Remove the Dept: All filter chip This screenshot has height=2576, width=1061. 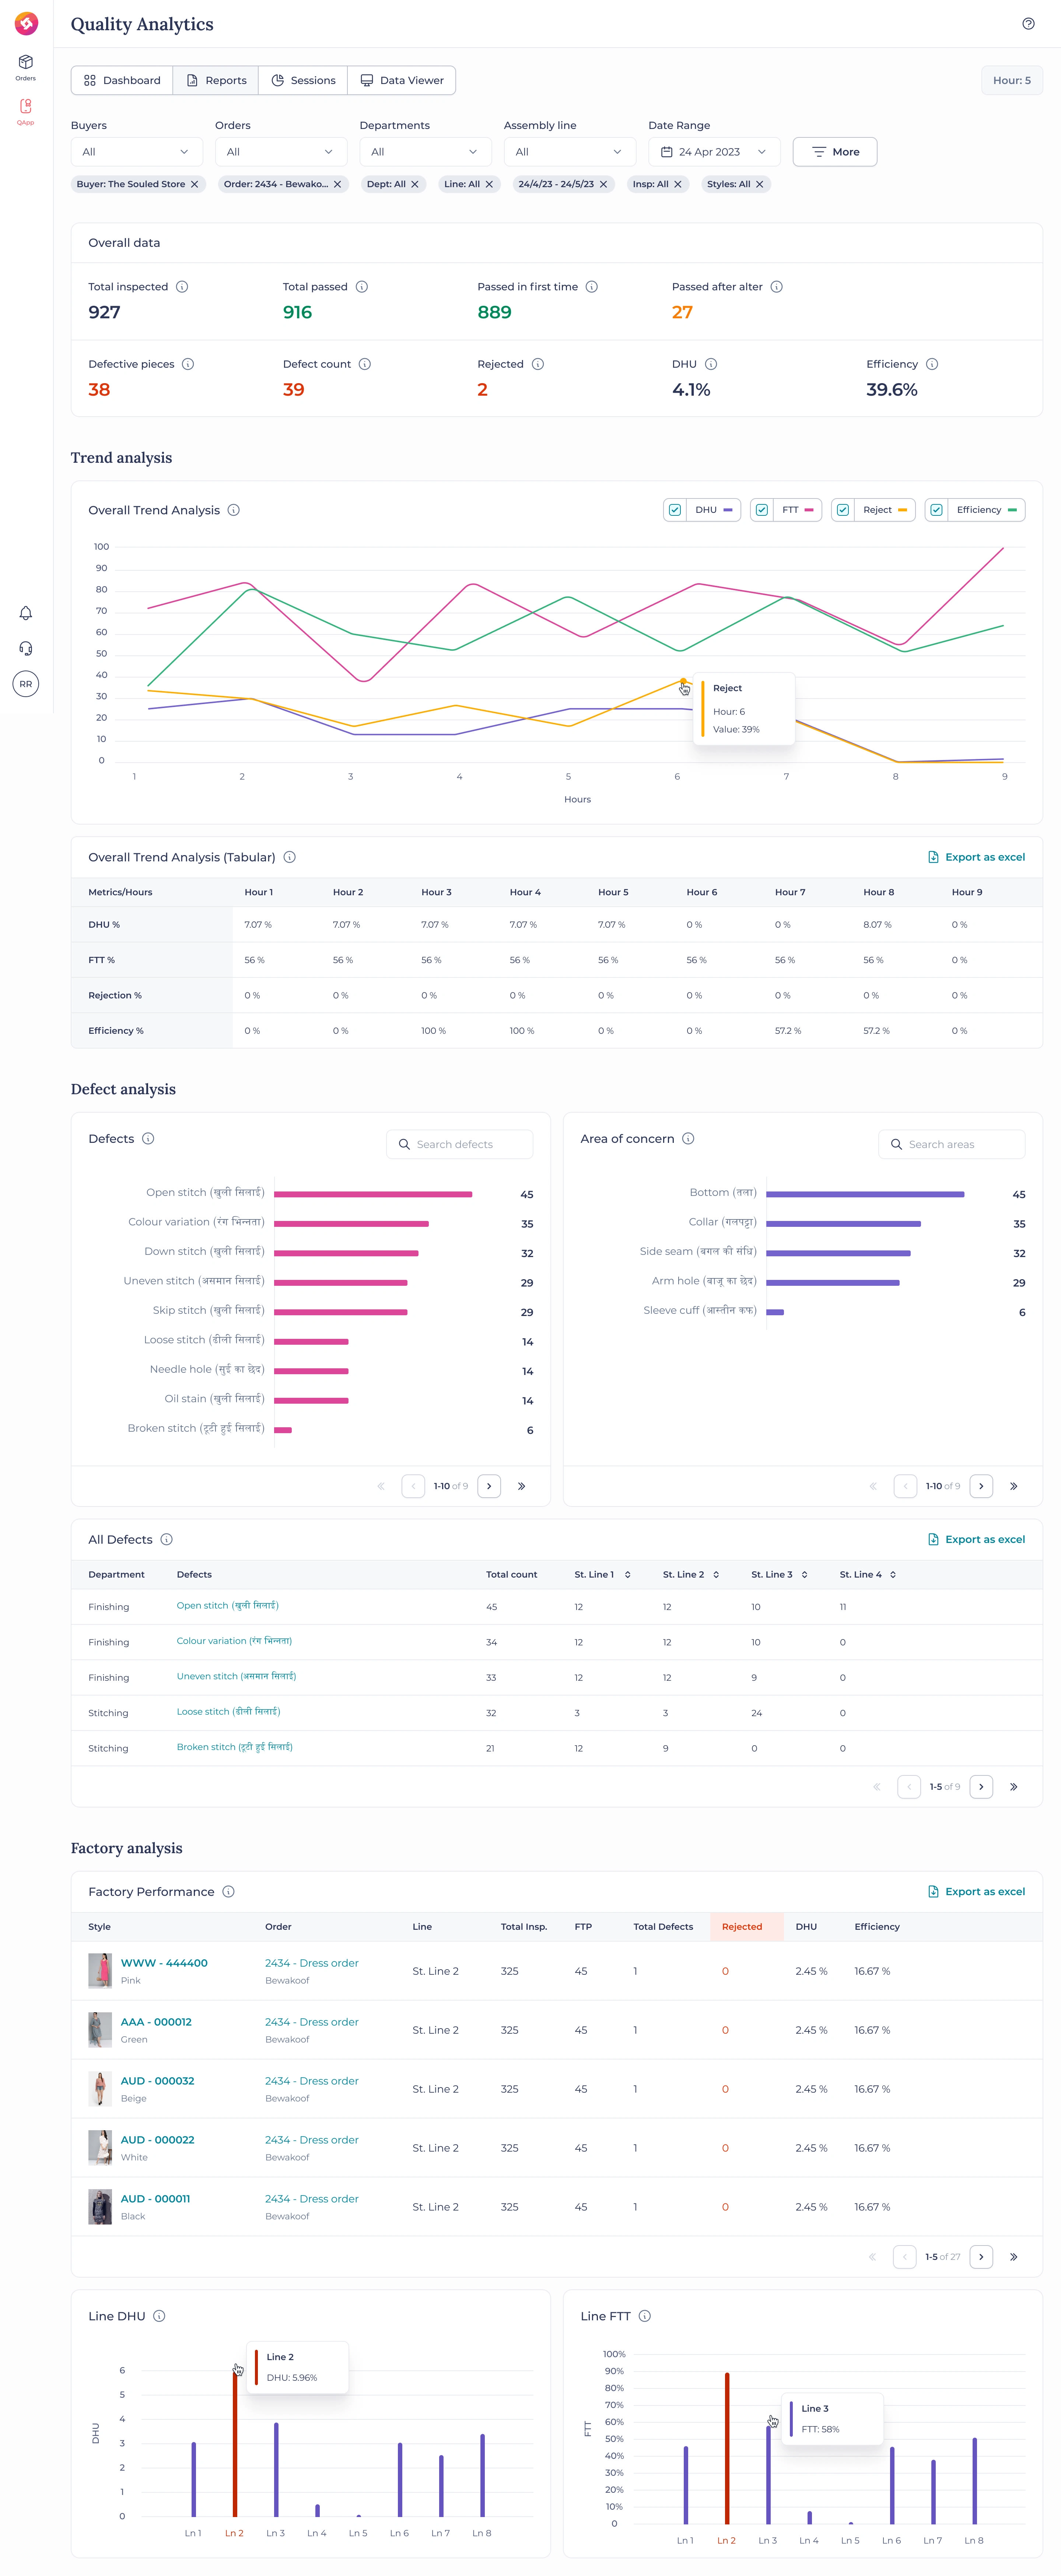point(415,184)
